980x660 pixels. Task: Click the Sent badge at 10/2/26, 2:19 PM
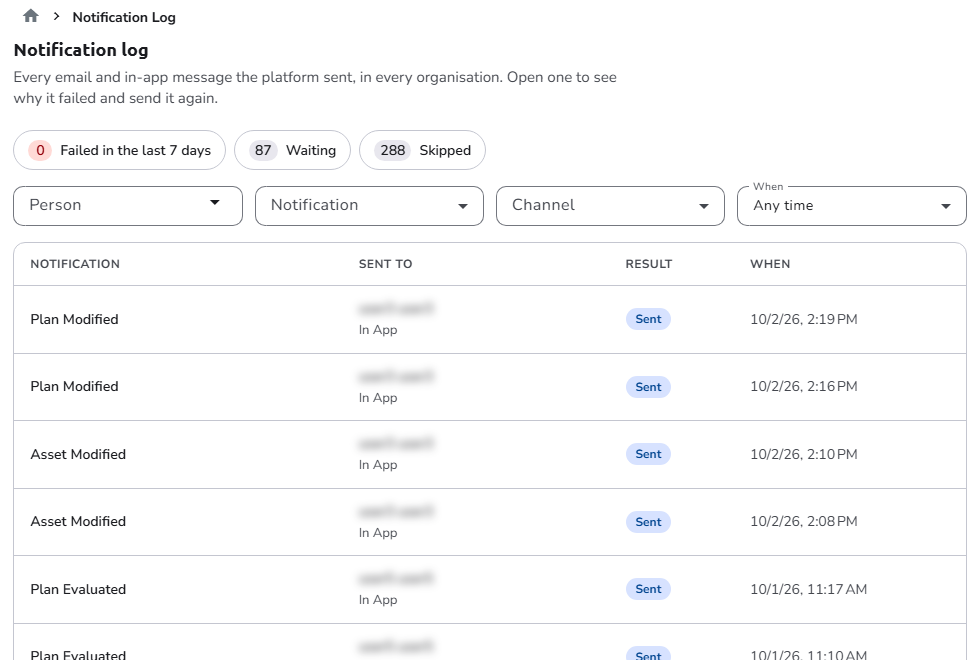pyautogui.click(x=648, y=319)
